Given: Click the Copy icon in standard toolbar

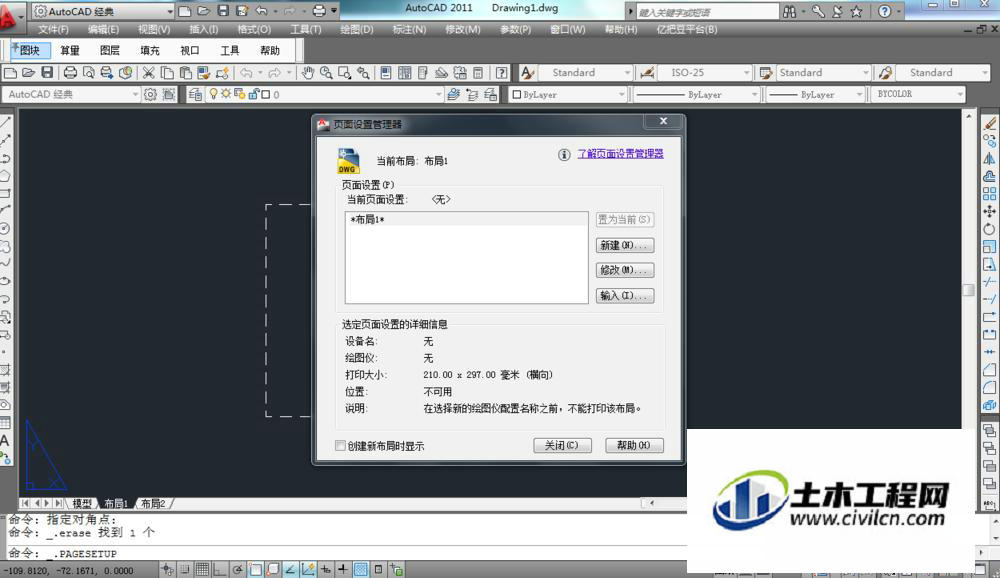Looking at the screenshot, I should [167, 73].
